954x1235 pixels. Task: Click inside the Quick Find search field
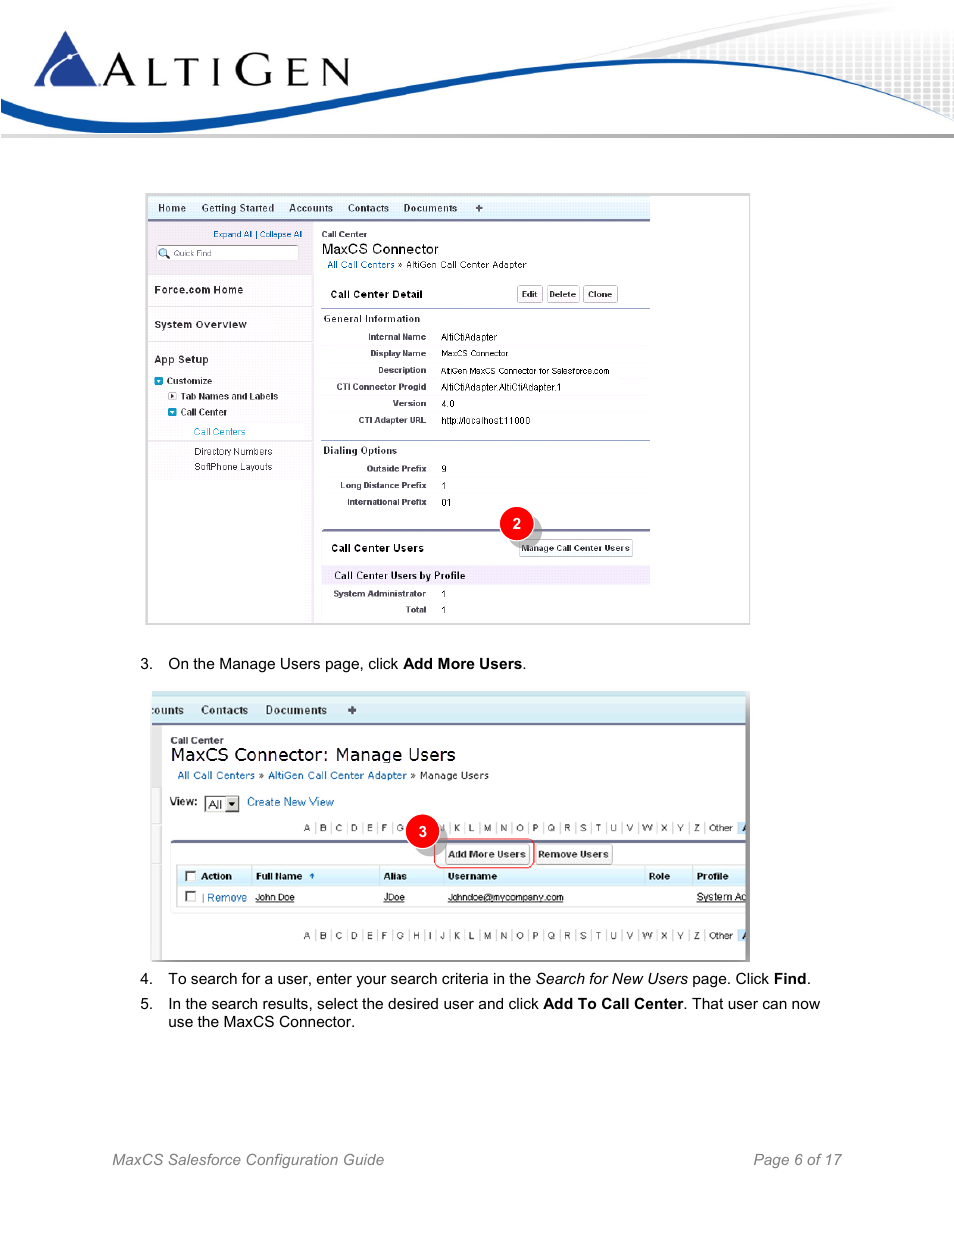tap(227, 253)
